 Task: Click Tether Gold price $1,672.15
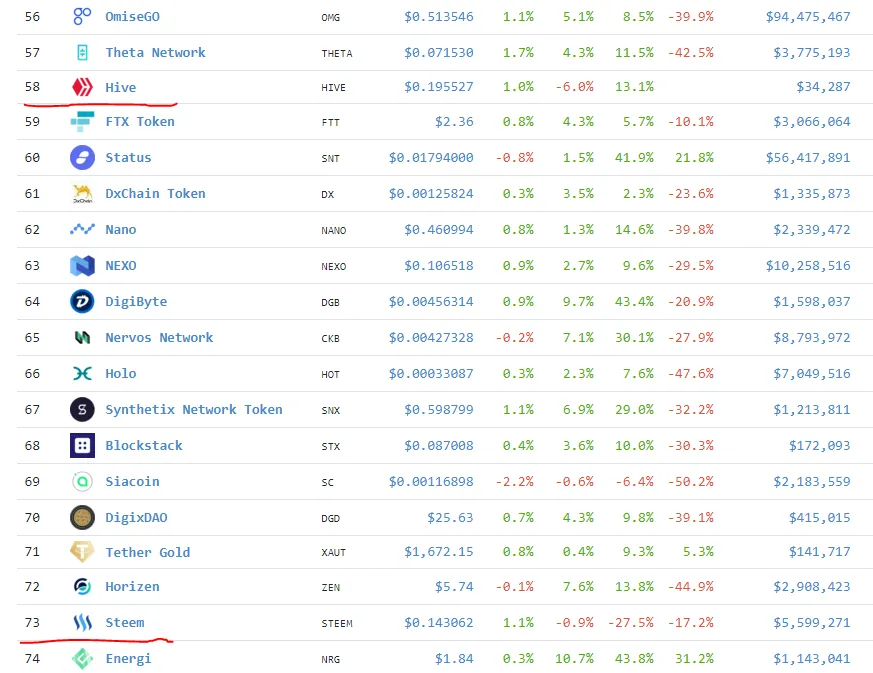[439, 552]
